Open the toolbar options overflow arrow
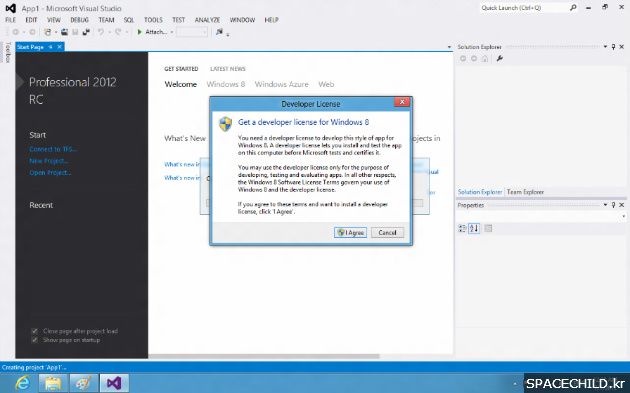This screenshot has width=630, height=393. click(x=228, y=35)
